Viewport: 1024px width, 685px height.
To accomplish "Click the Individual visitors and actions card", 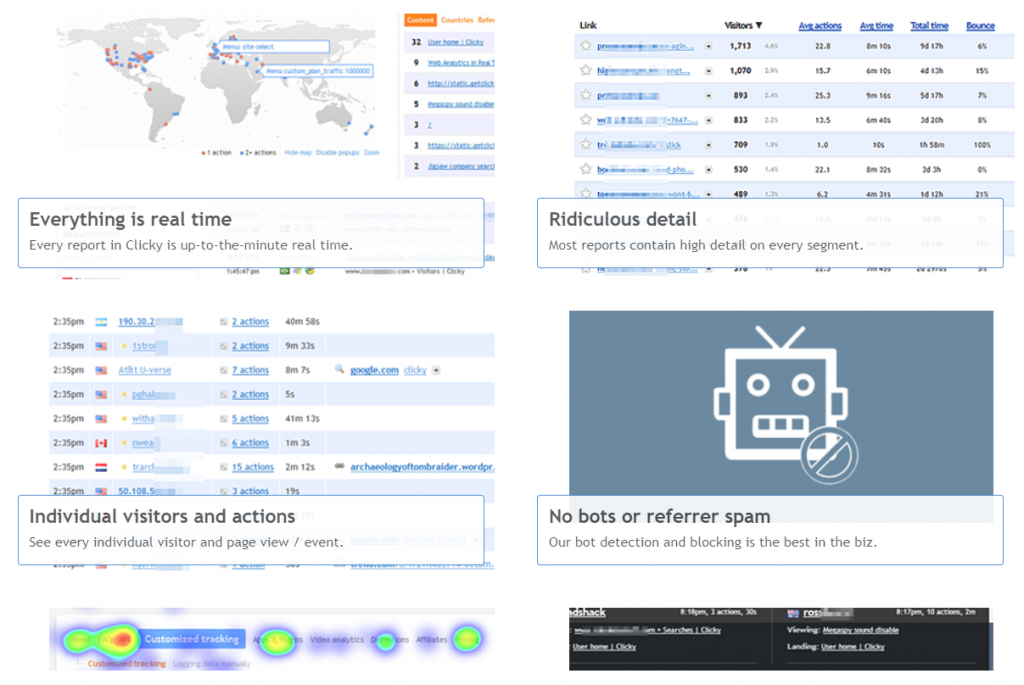I will [x=251, y=530].
